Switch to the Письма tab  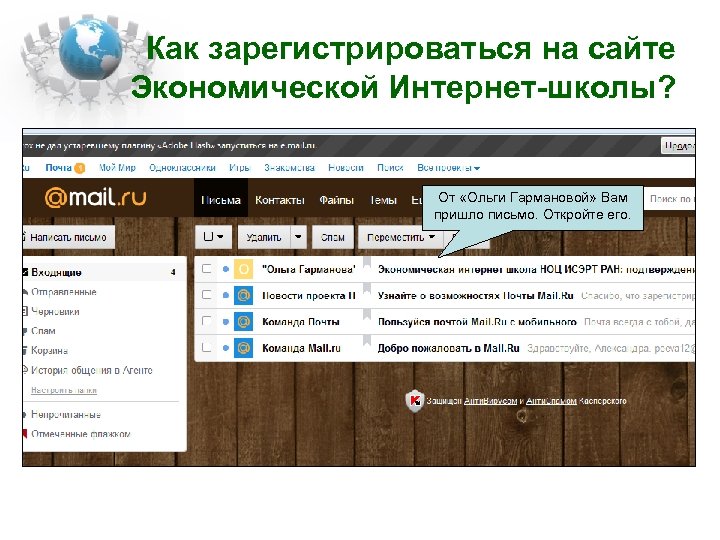pyautogui.click(x=221, y=200)
